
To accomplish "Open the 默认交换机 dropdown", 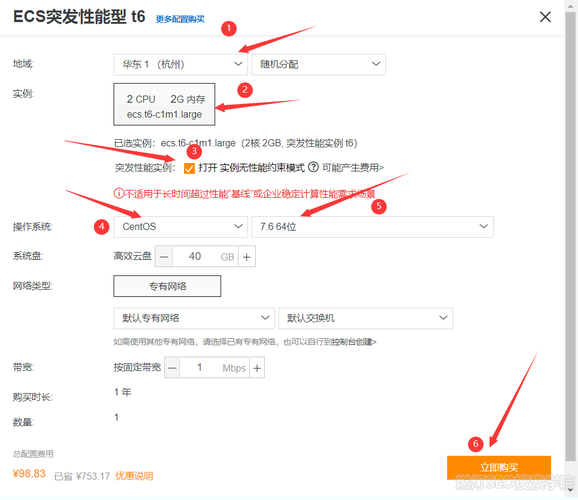I will tap(365, 318).
